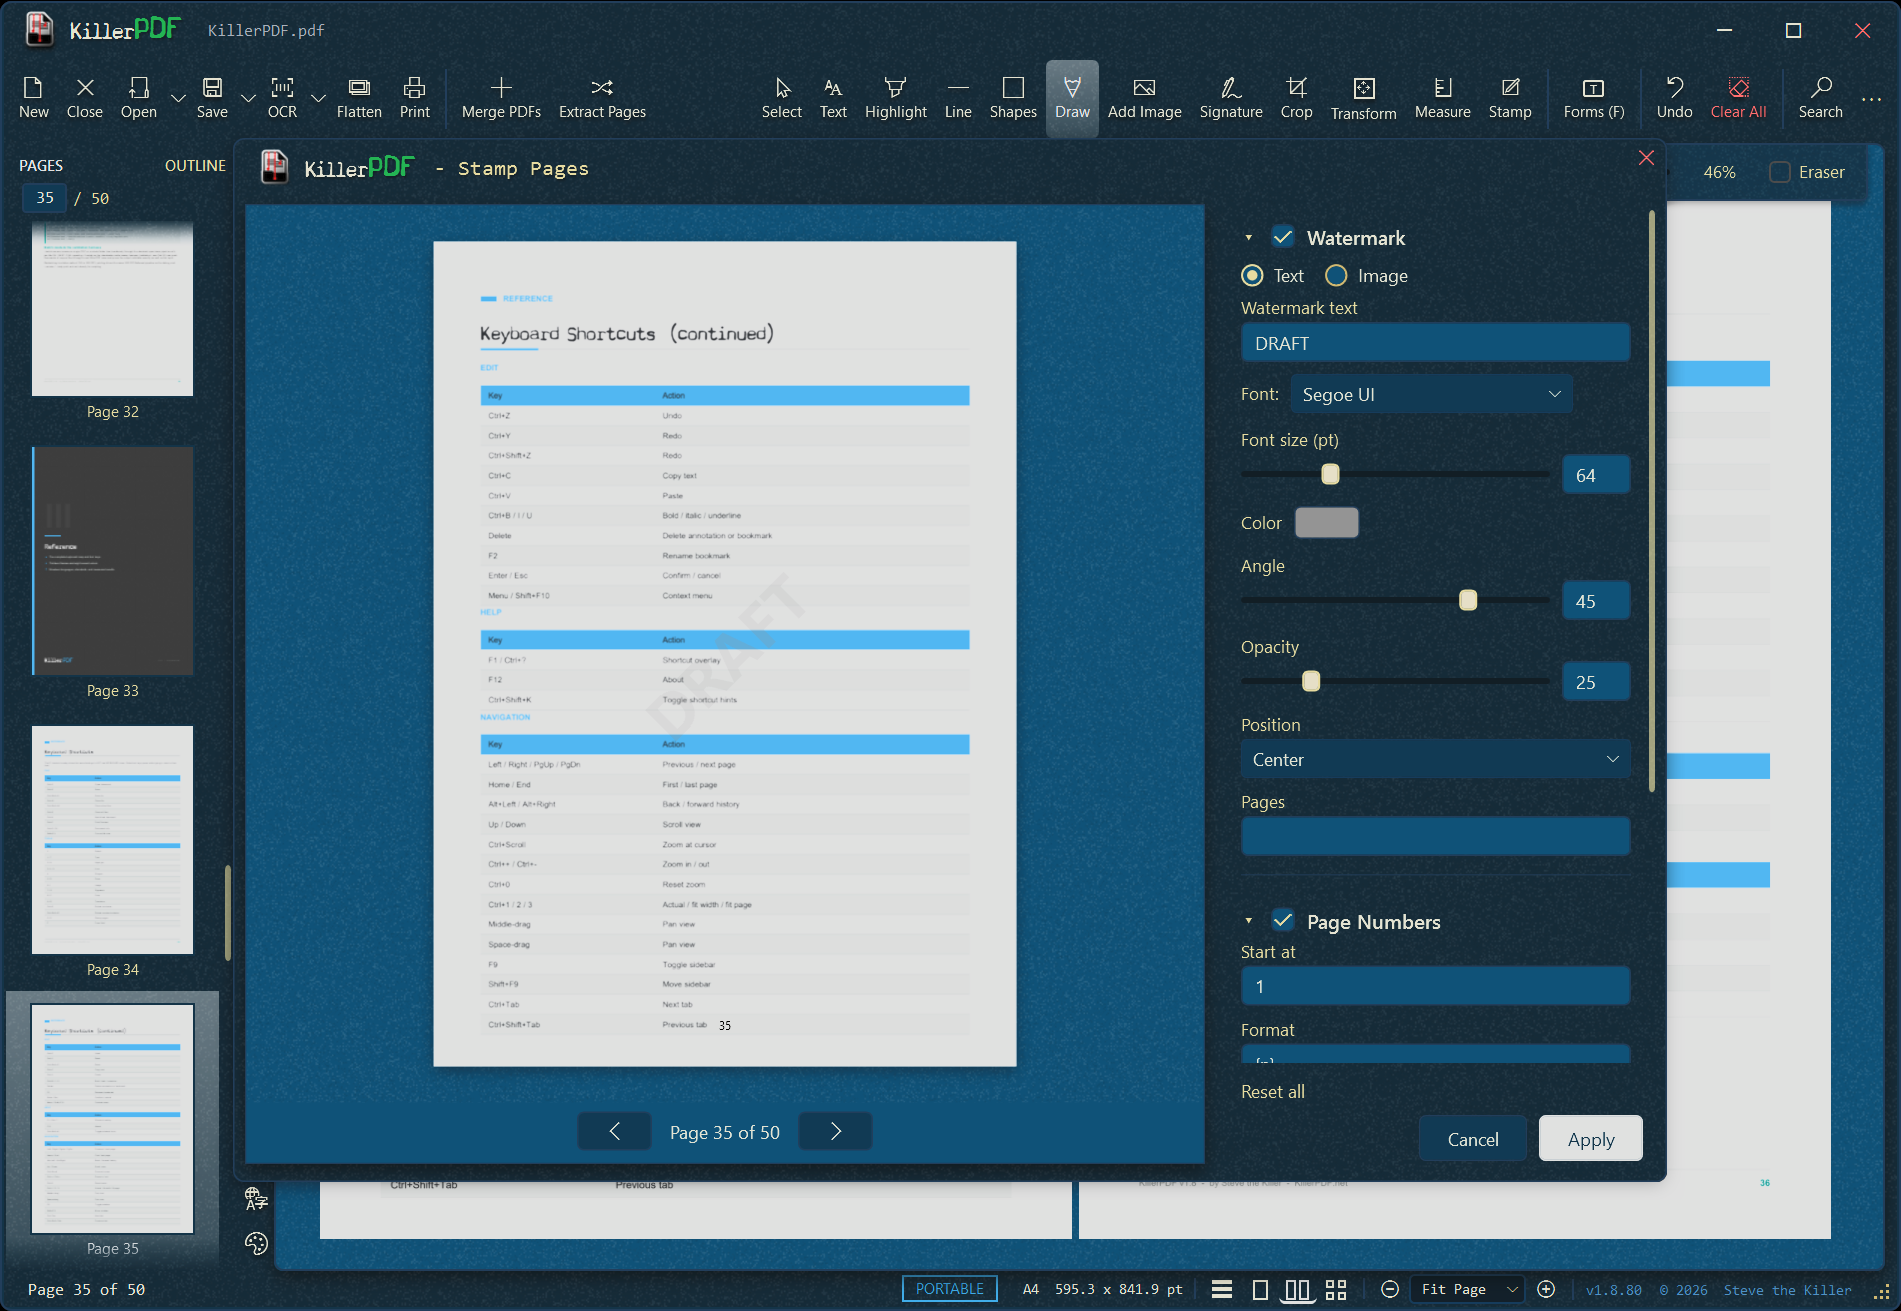The height and width of the screenshot is (1311, 1901).
Task: Uncheck the Page Numbers checkbox
Action: coord(1283,921)
